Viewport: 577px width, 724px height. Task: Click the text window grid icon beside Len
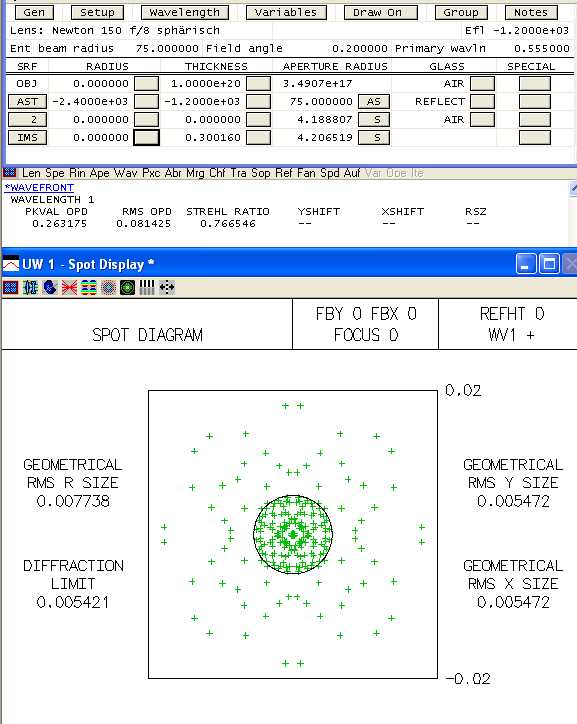click(10, 173)
